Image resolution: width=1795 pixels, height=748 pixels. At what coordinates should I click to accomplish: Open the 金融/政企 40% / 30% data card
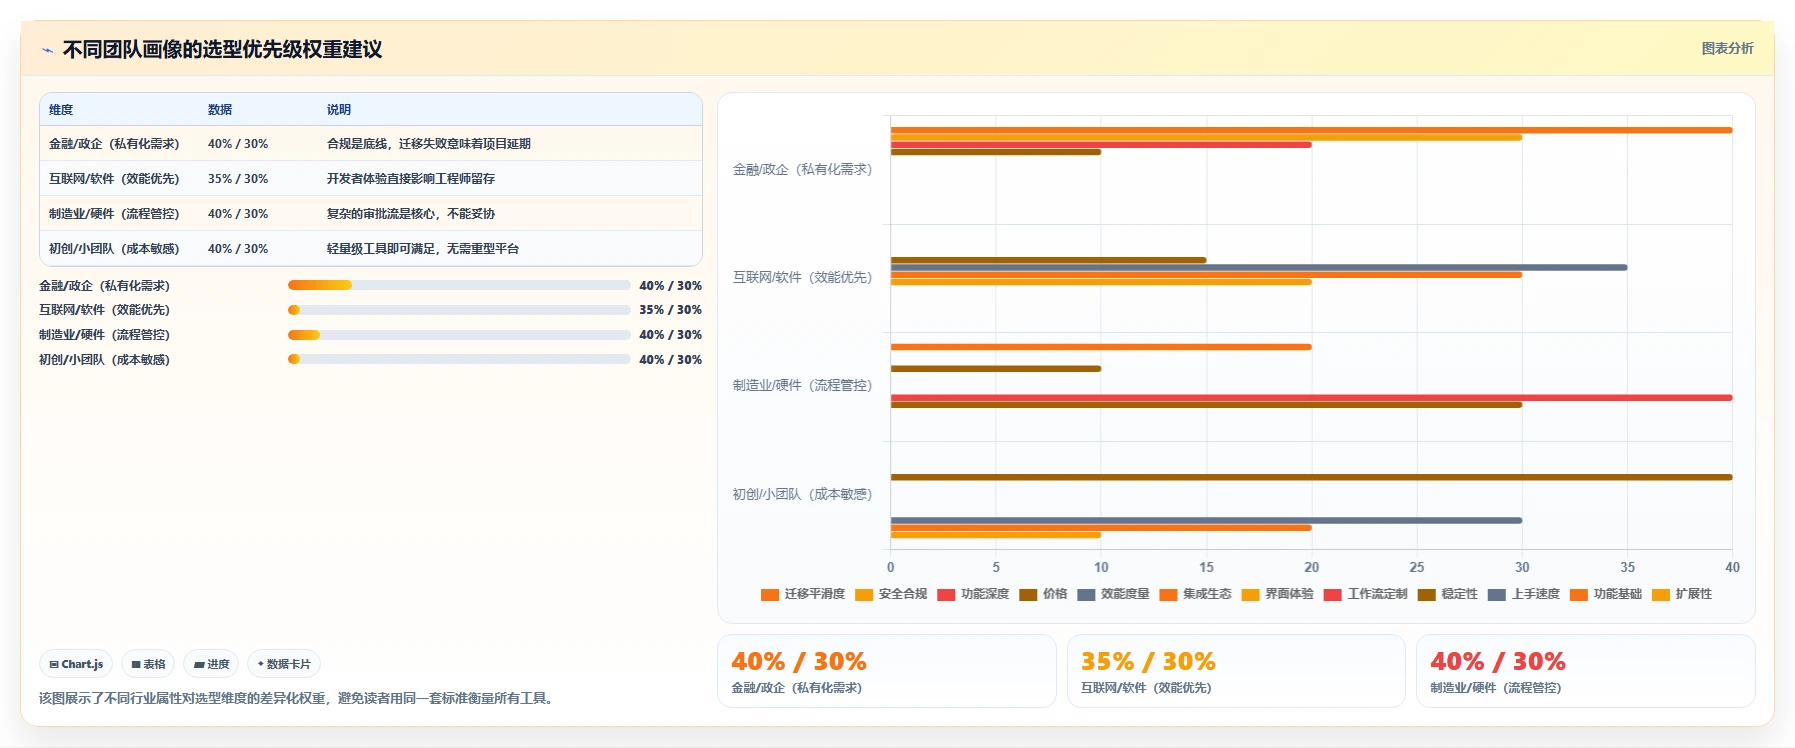(887, 671)
